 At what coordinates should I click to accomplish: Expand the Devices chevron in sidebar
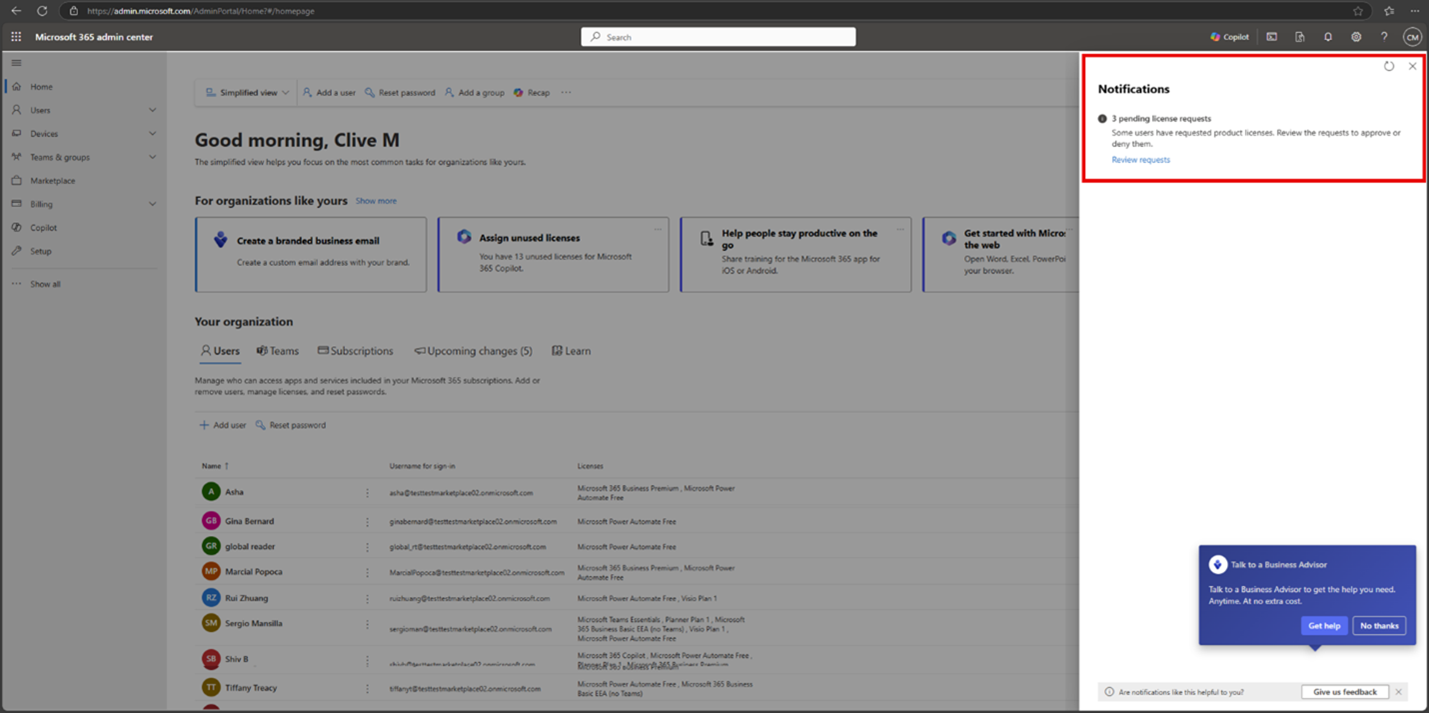(x=152, y=134)
